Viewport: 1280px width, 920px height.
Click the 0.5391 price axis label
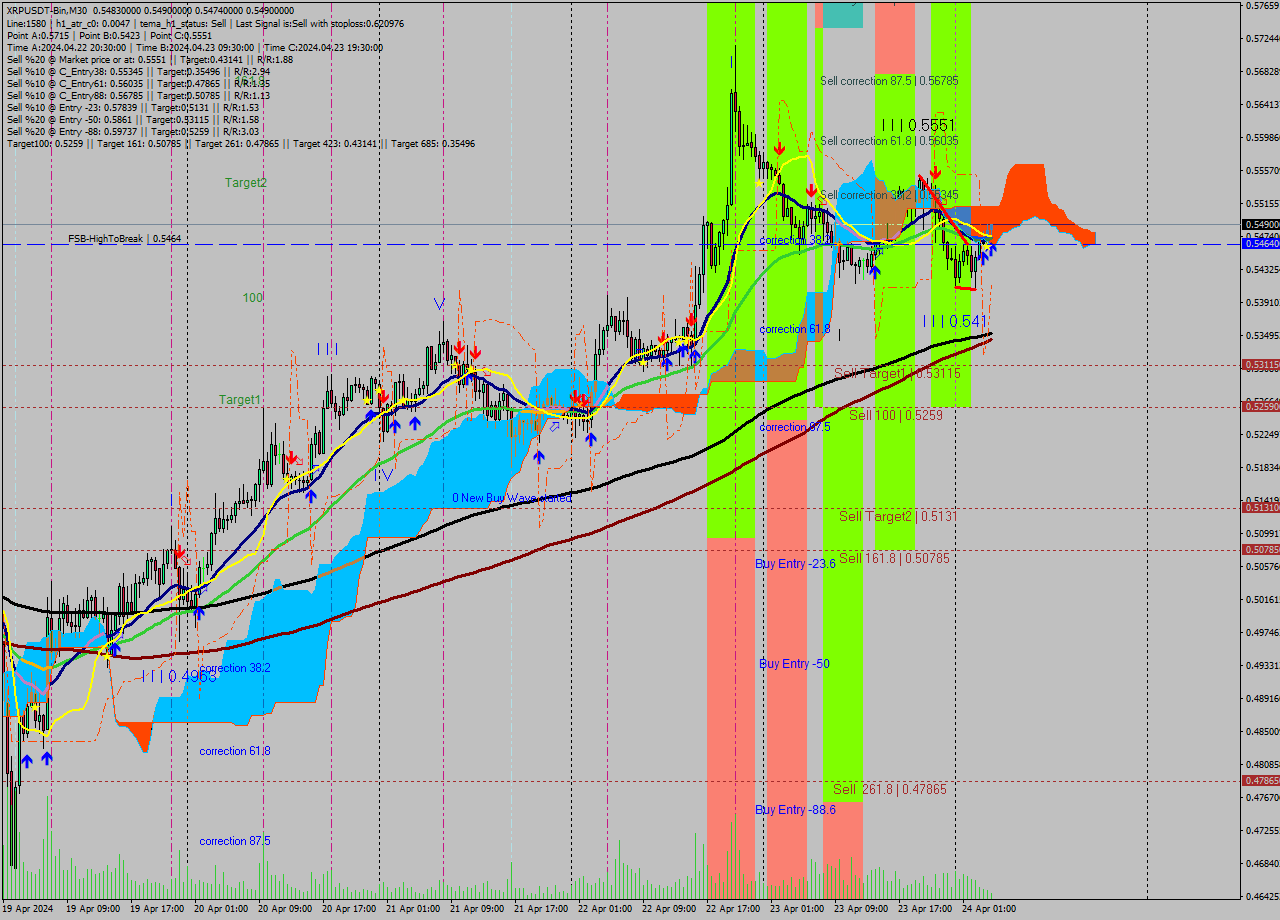1262,303
